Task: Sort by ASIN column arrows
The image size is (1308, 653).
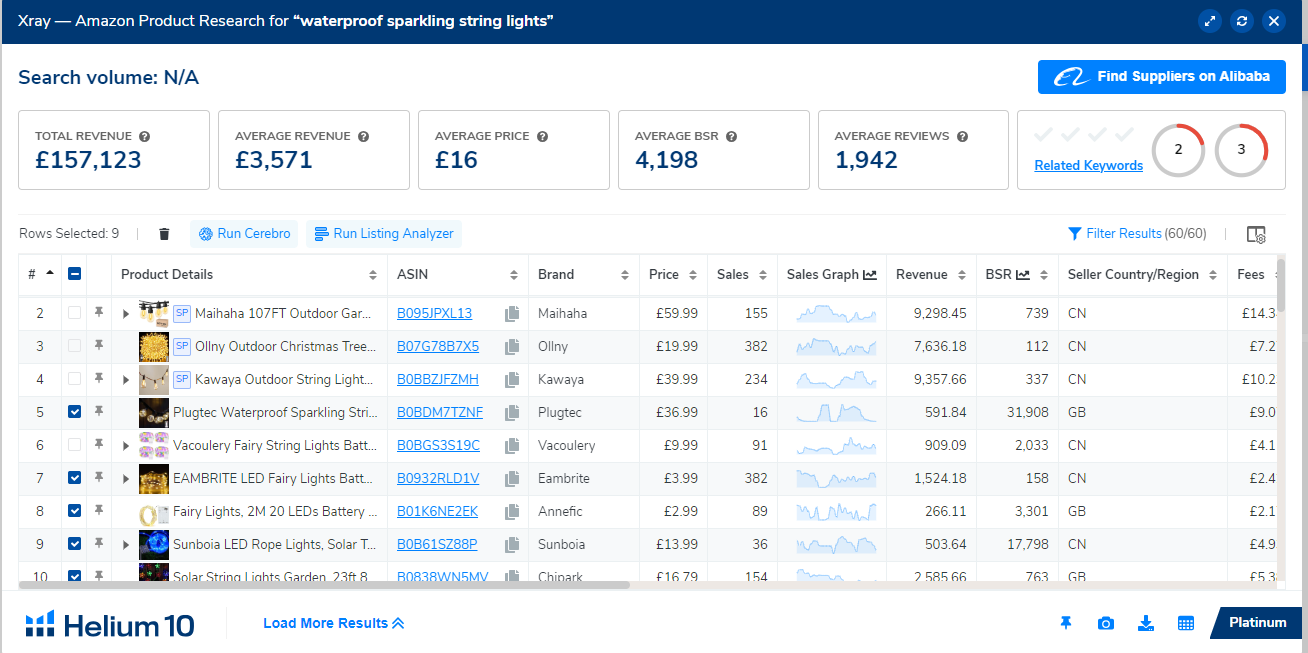Action: pyautogui.click(x=514, y=275)
